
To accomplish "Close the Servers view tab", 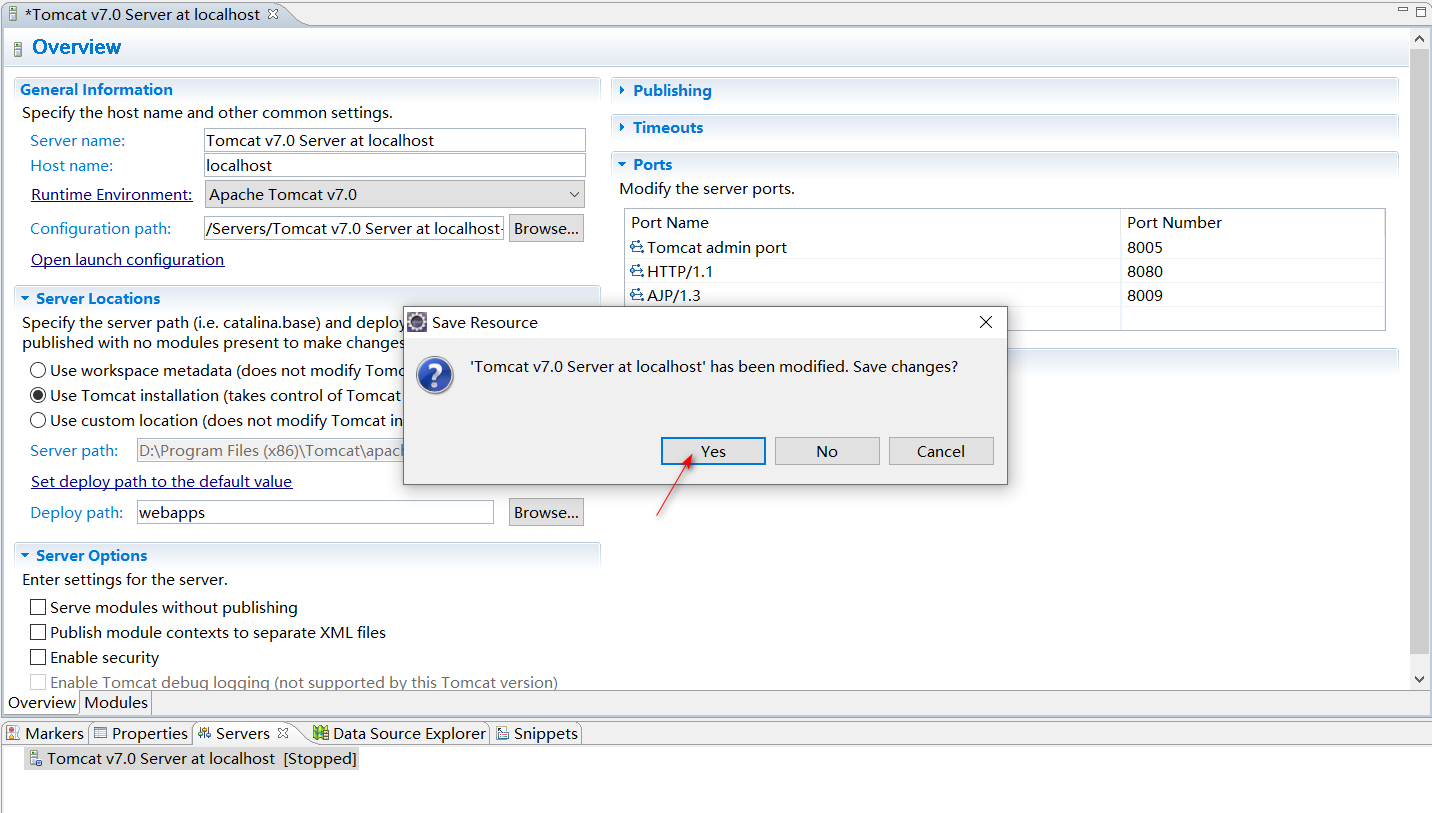I will 283,732.
